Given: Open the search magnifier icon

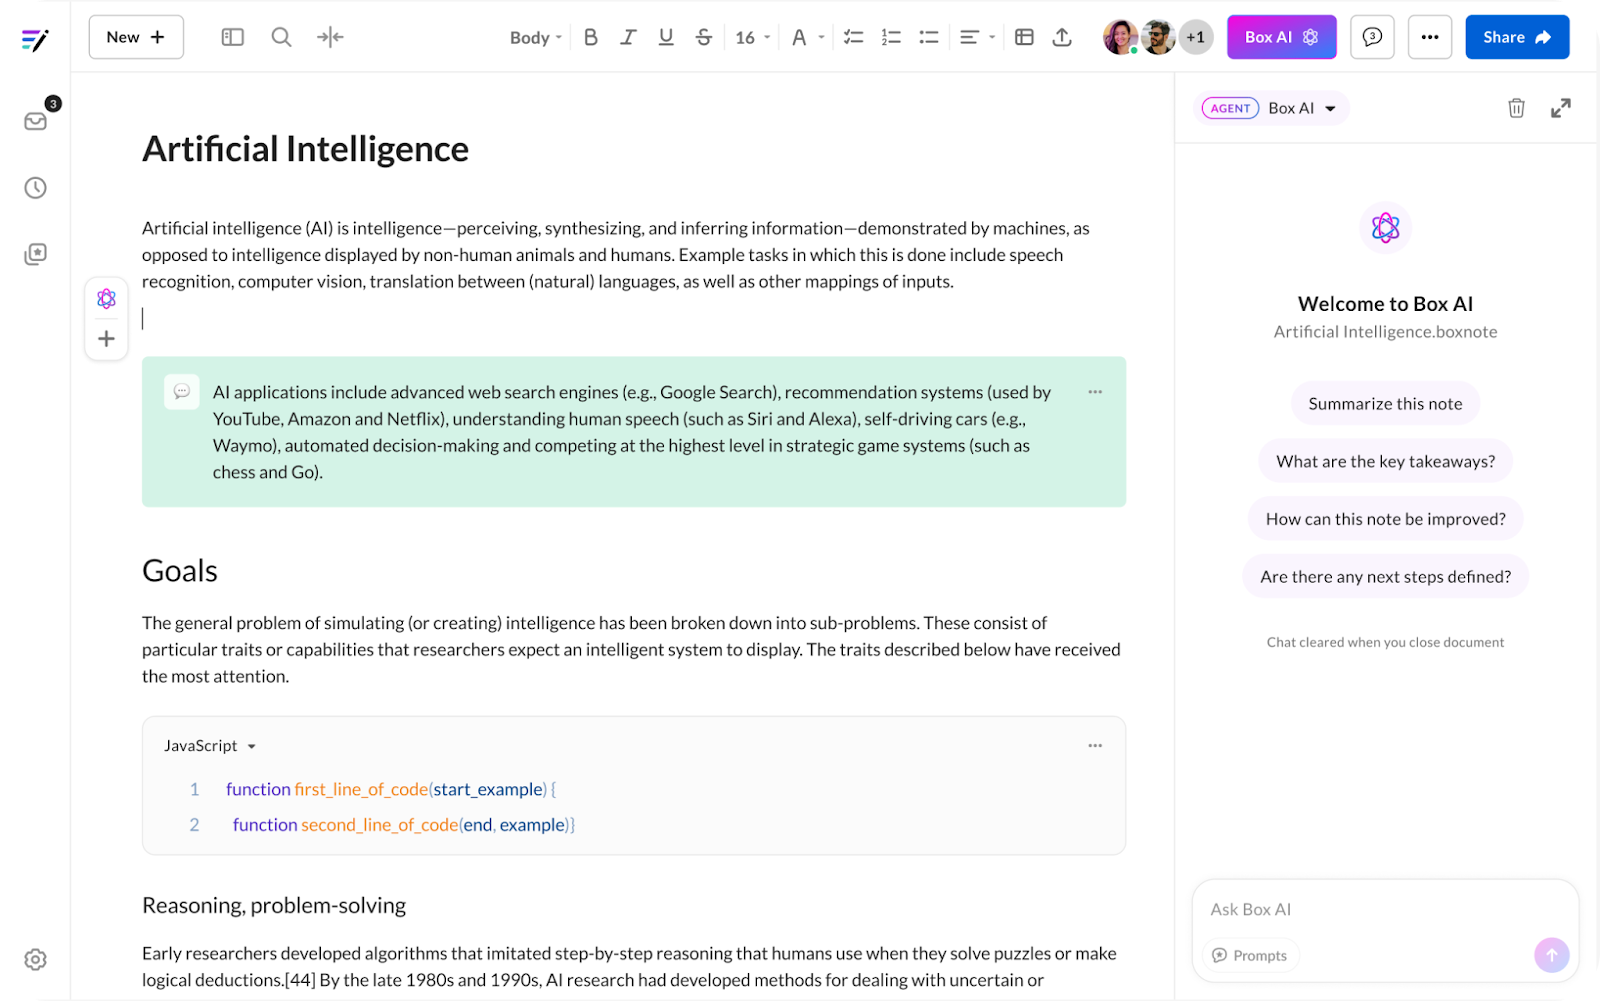Looking at the screenshot, I should [282, 37].
